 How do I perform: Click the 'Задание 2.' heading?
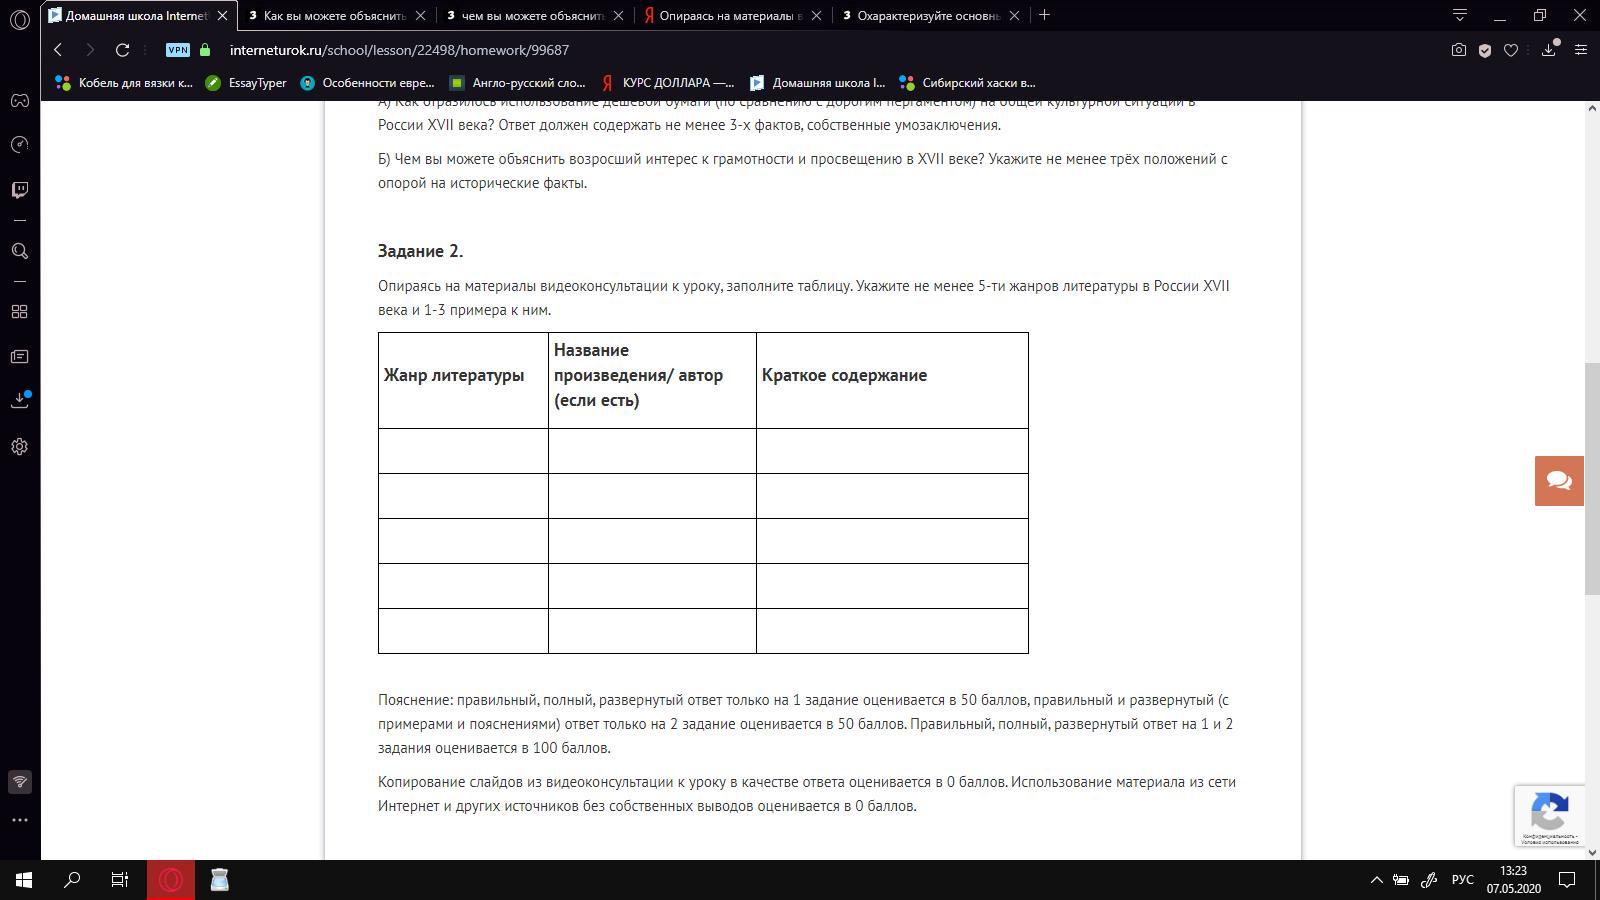420,251
